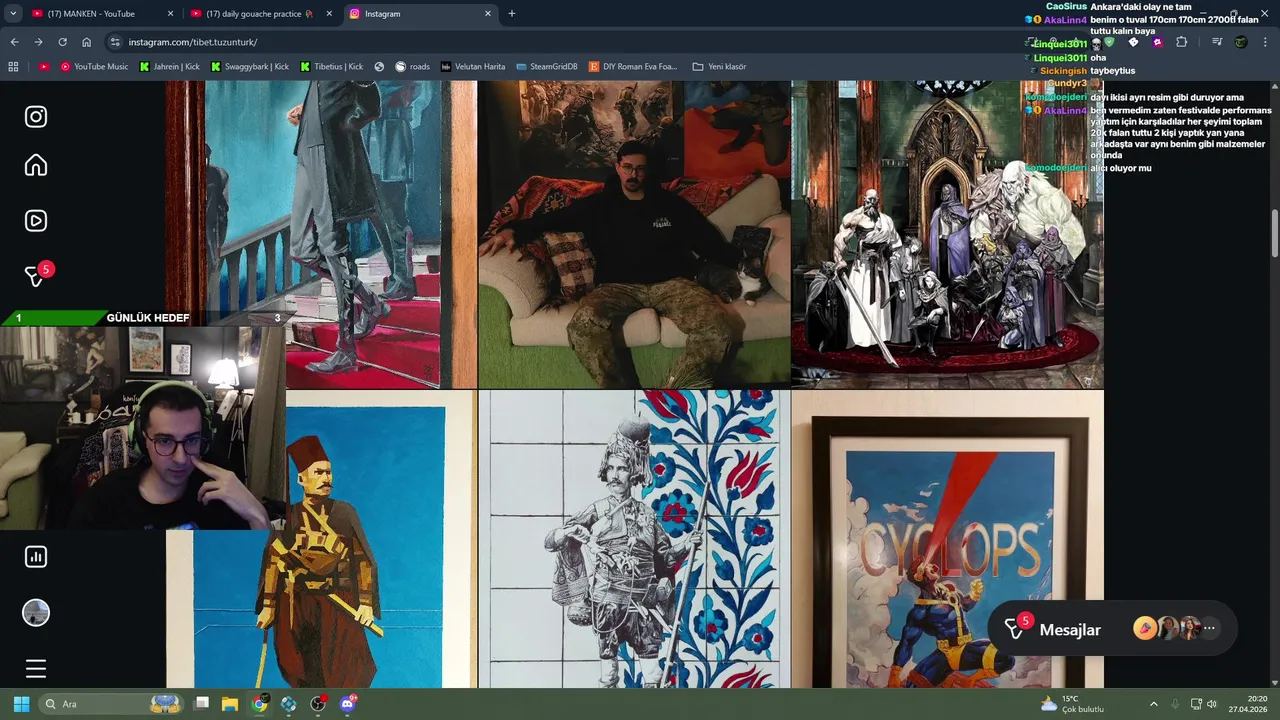Screen dimensions: 1280x720
Task: Open the browser home page button
Action: (x=87, y=42)
